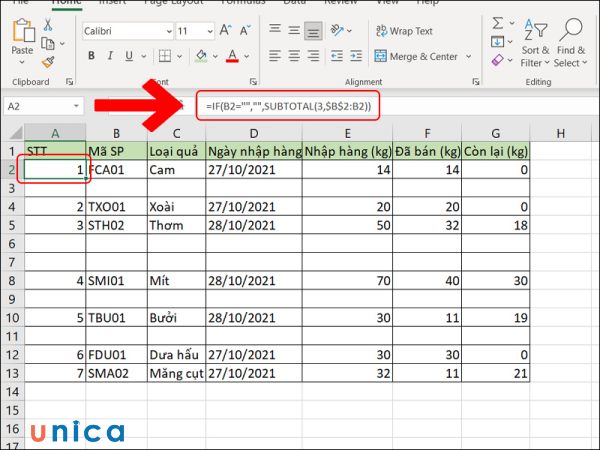Select row 13 header
This screenshot has width=600, height=450.
12,373
